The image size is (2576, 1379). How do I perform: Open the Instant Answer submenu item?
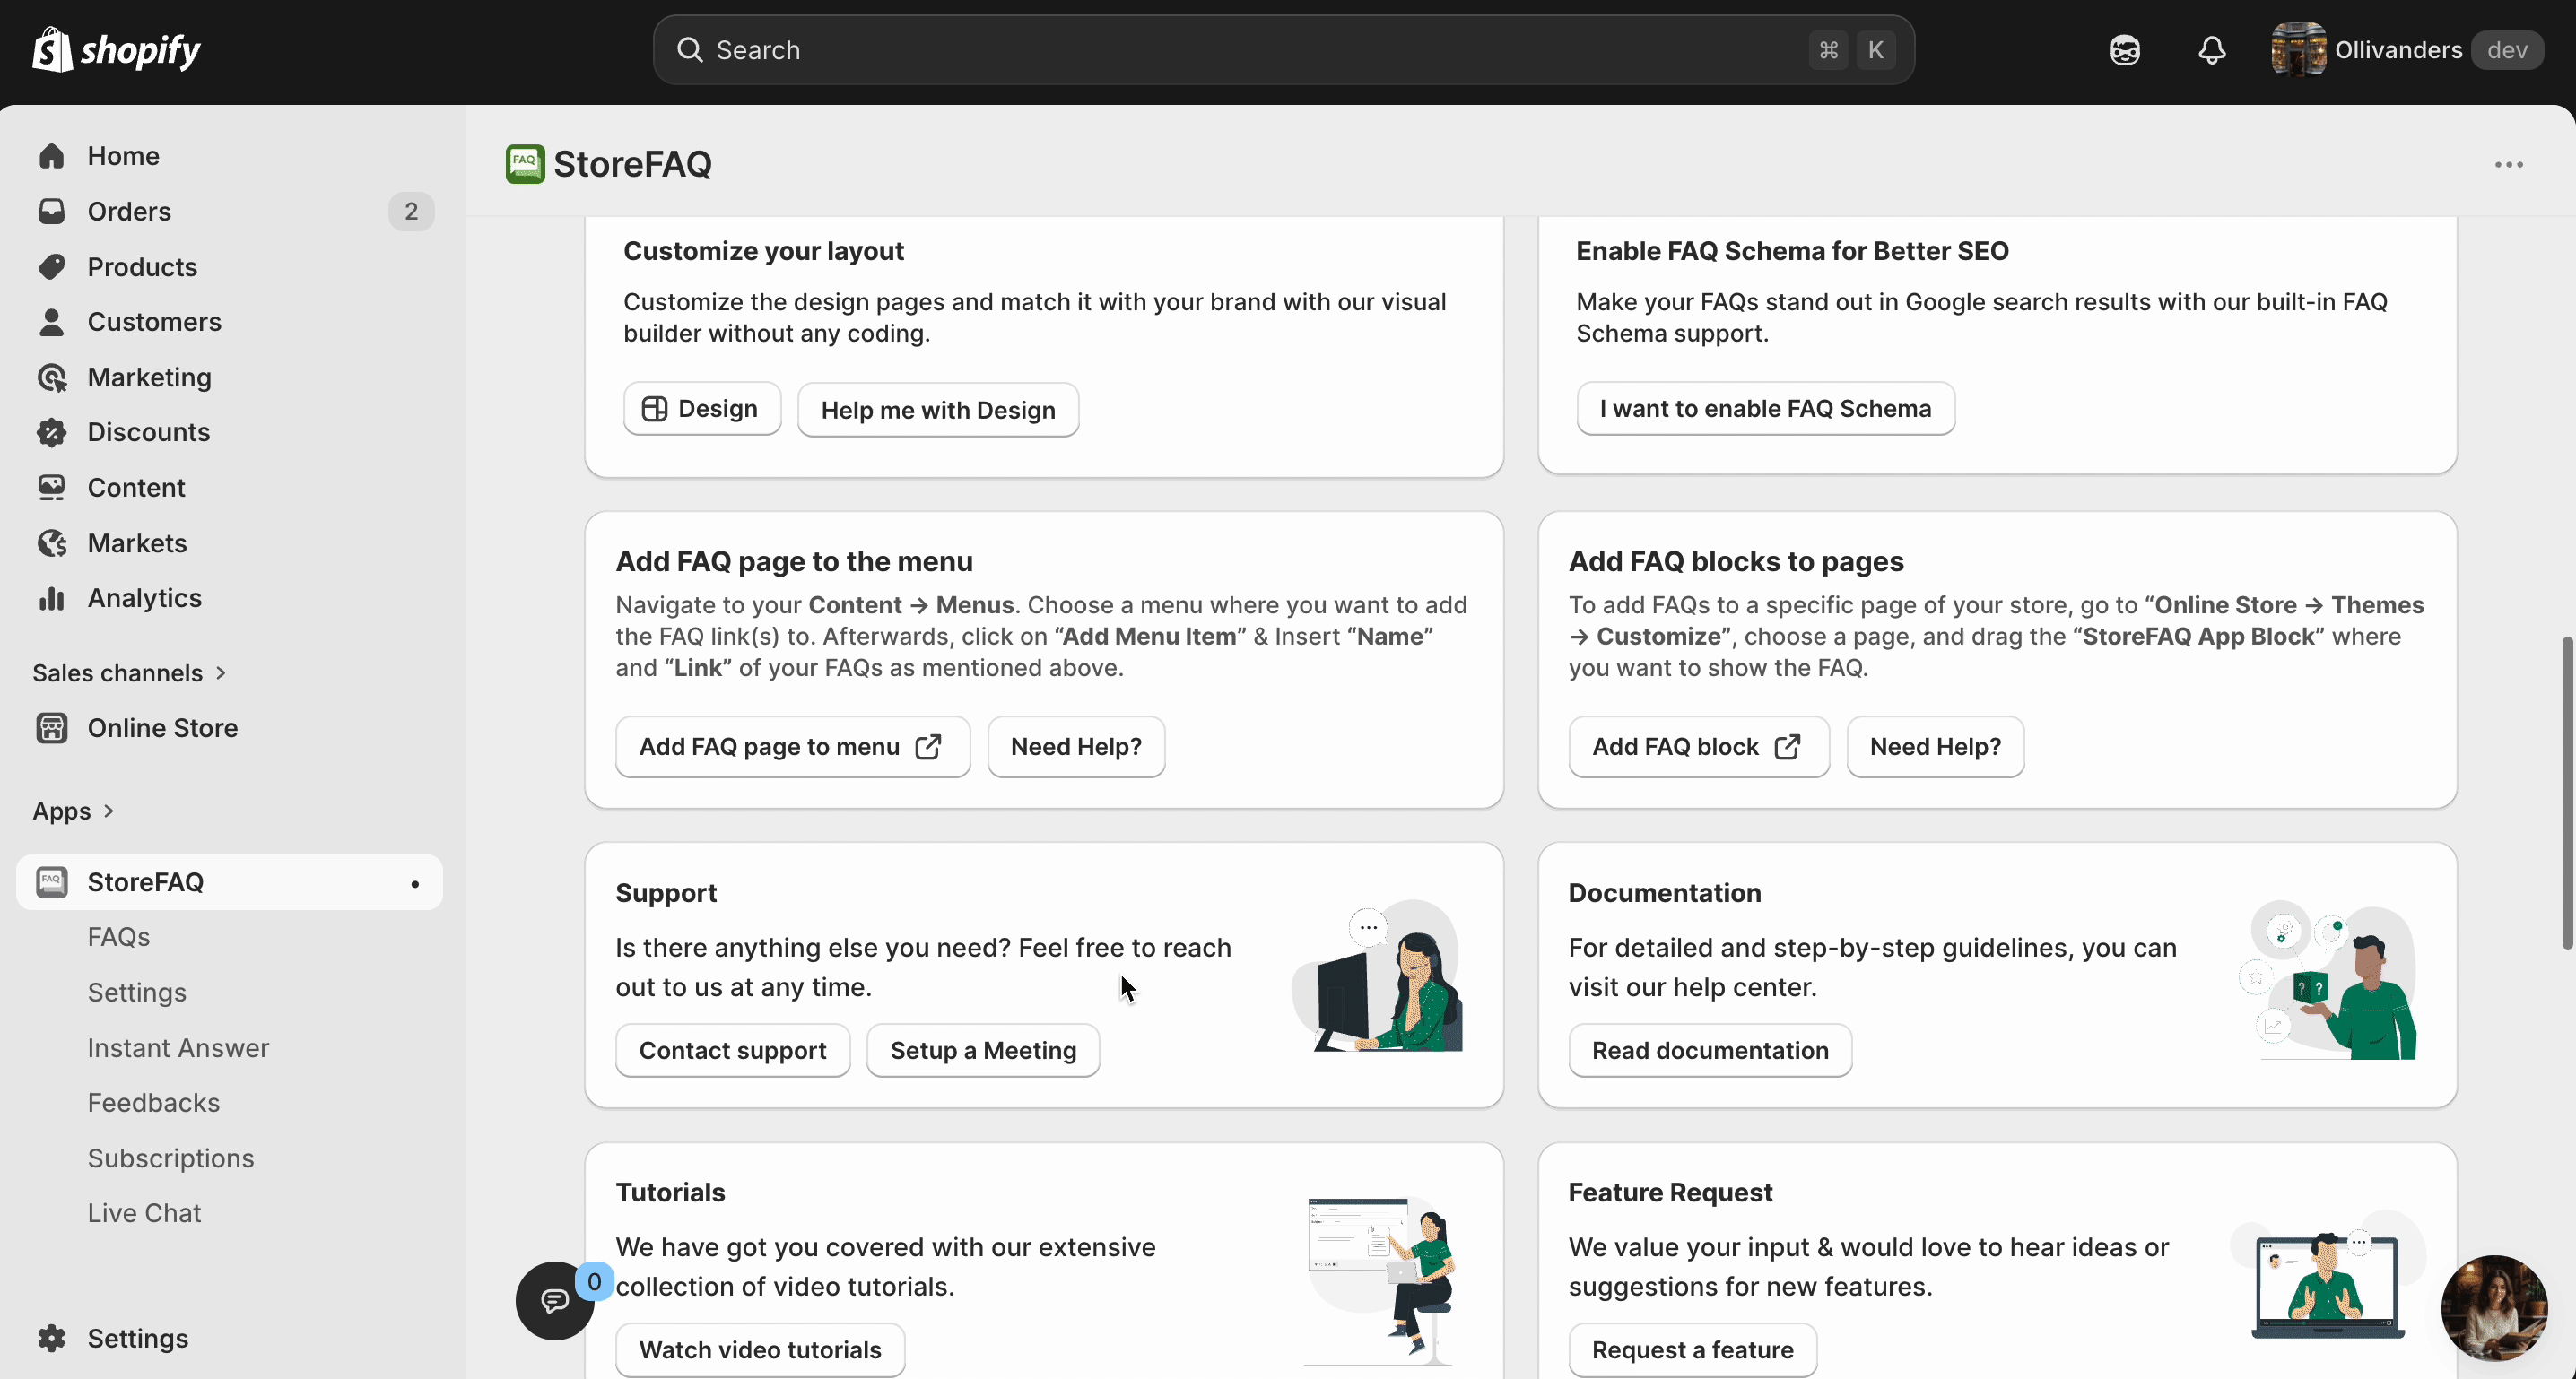pos(178,1048)
